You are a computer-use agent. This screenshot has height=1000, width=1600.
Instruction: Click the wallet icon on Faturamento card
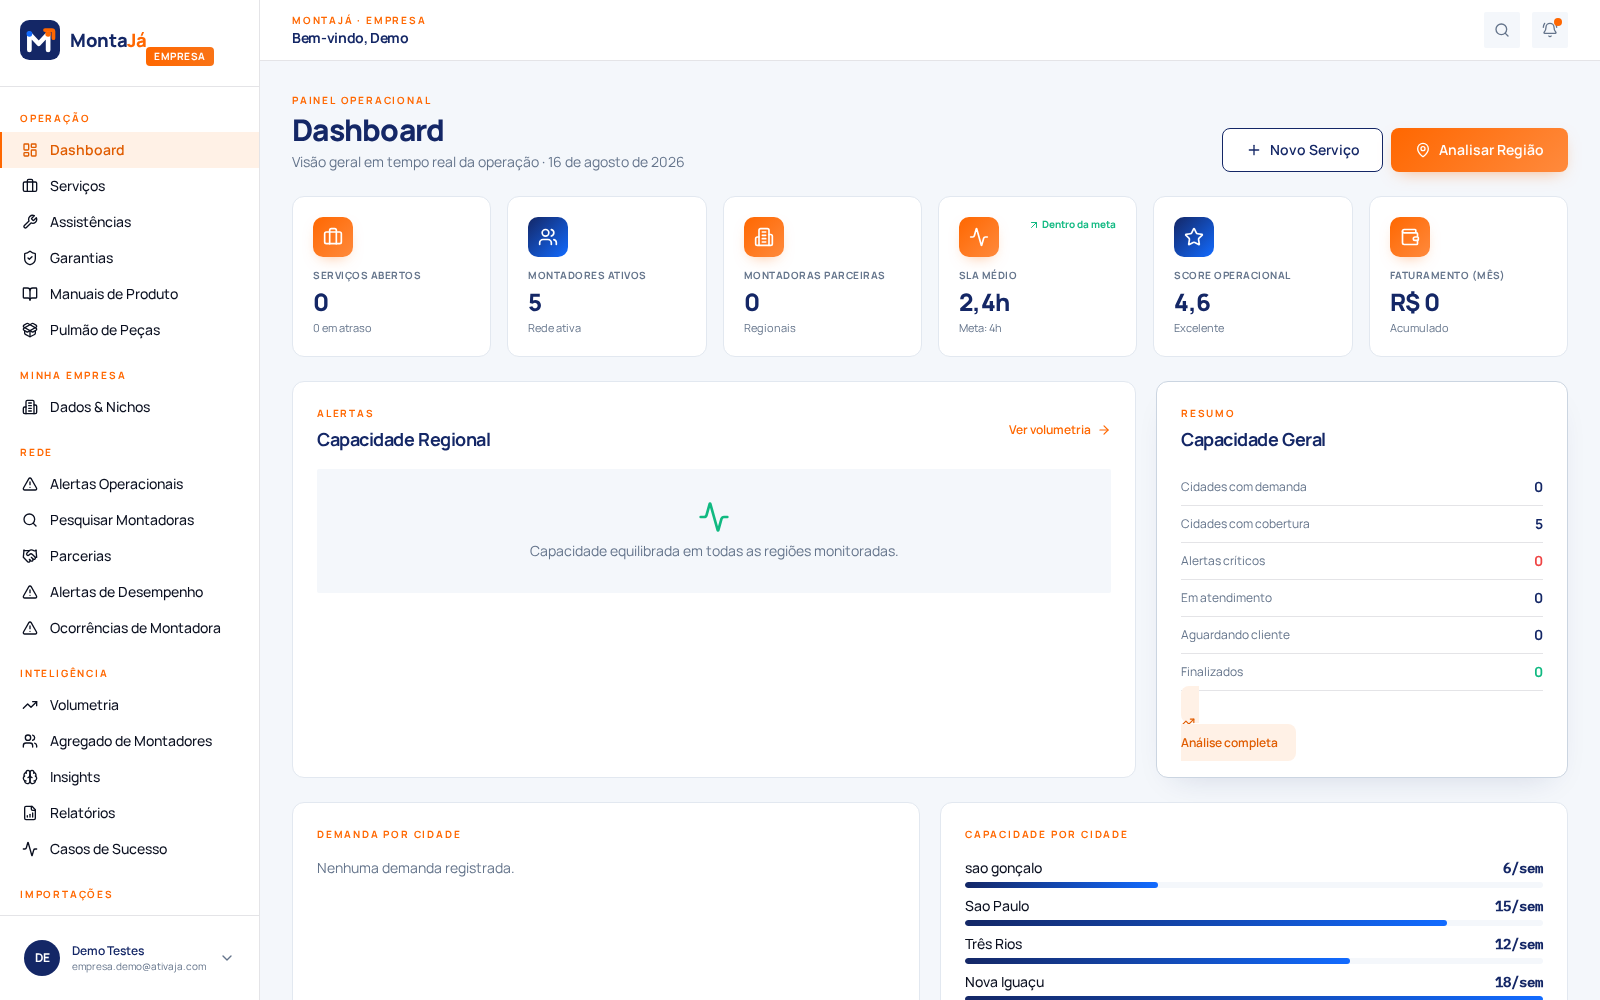(1410, 237)
